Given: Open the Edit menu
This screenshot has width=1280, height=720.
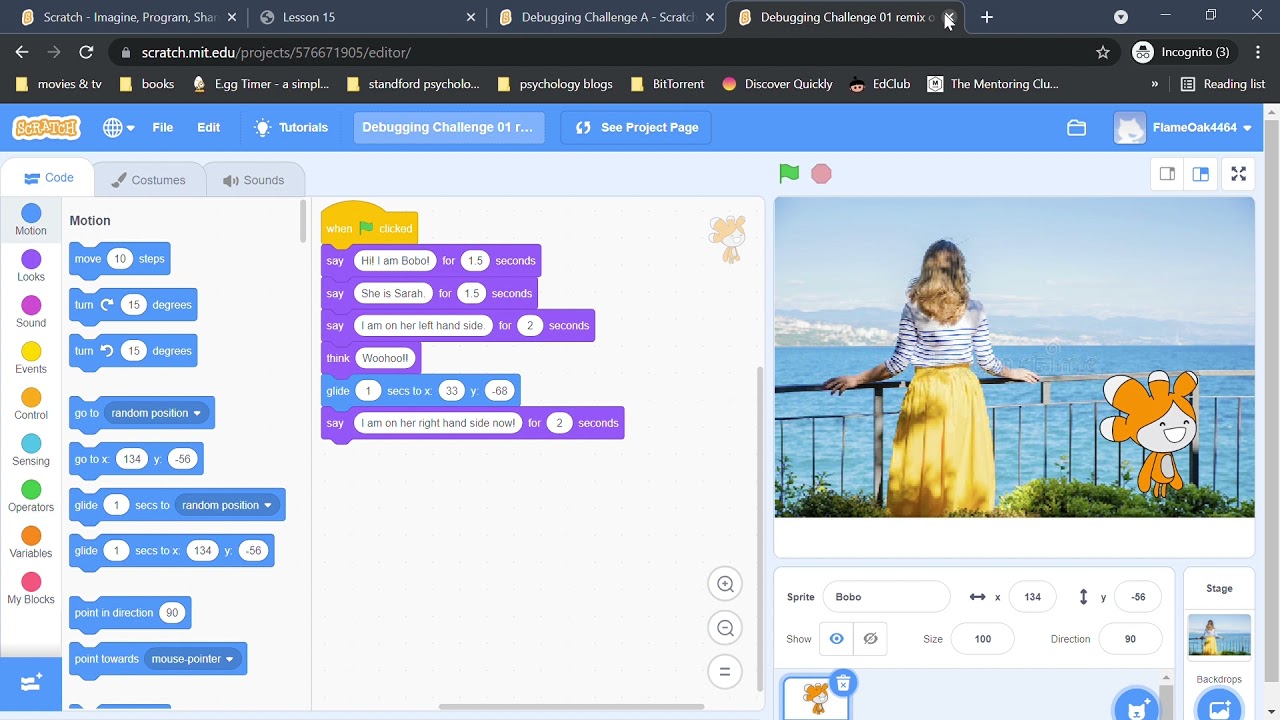Looking at the screenshot, I should (x=208, y=128).
